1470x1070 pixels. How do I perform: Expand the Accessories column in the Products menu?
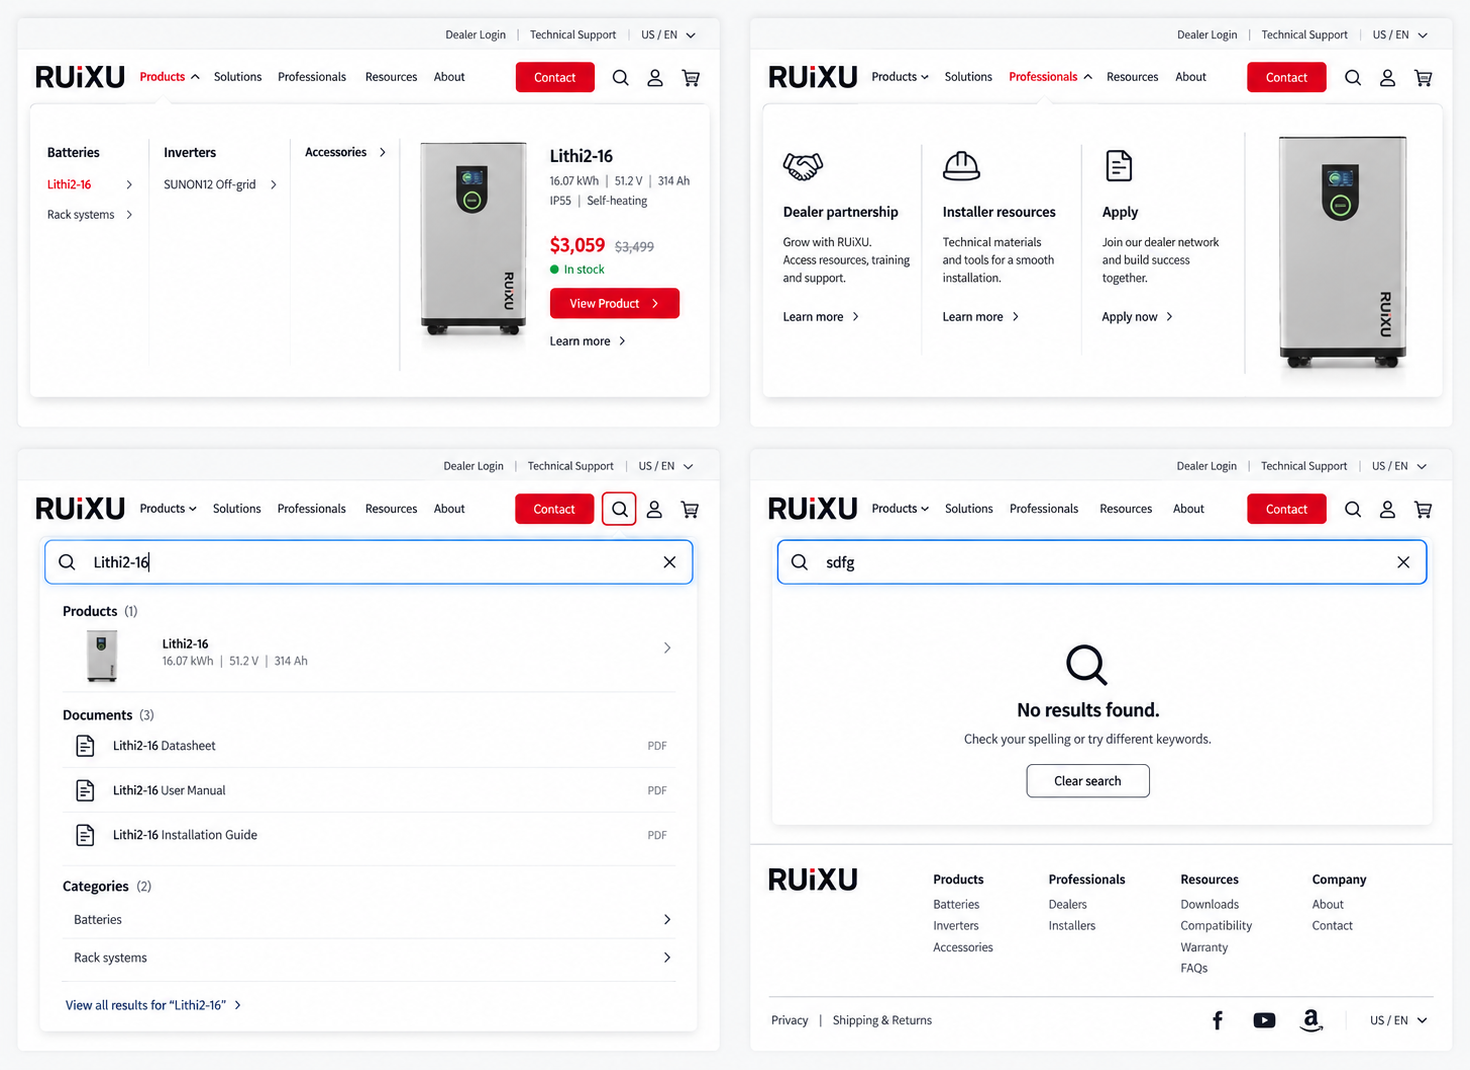(345, 152)
